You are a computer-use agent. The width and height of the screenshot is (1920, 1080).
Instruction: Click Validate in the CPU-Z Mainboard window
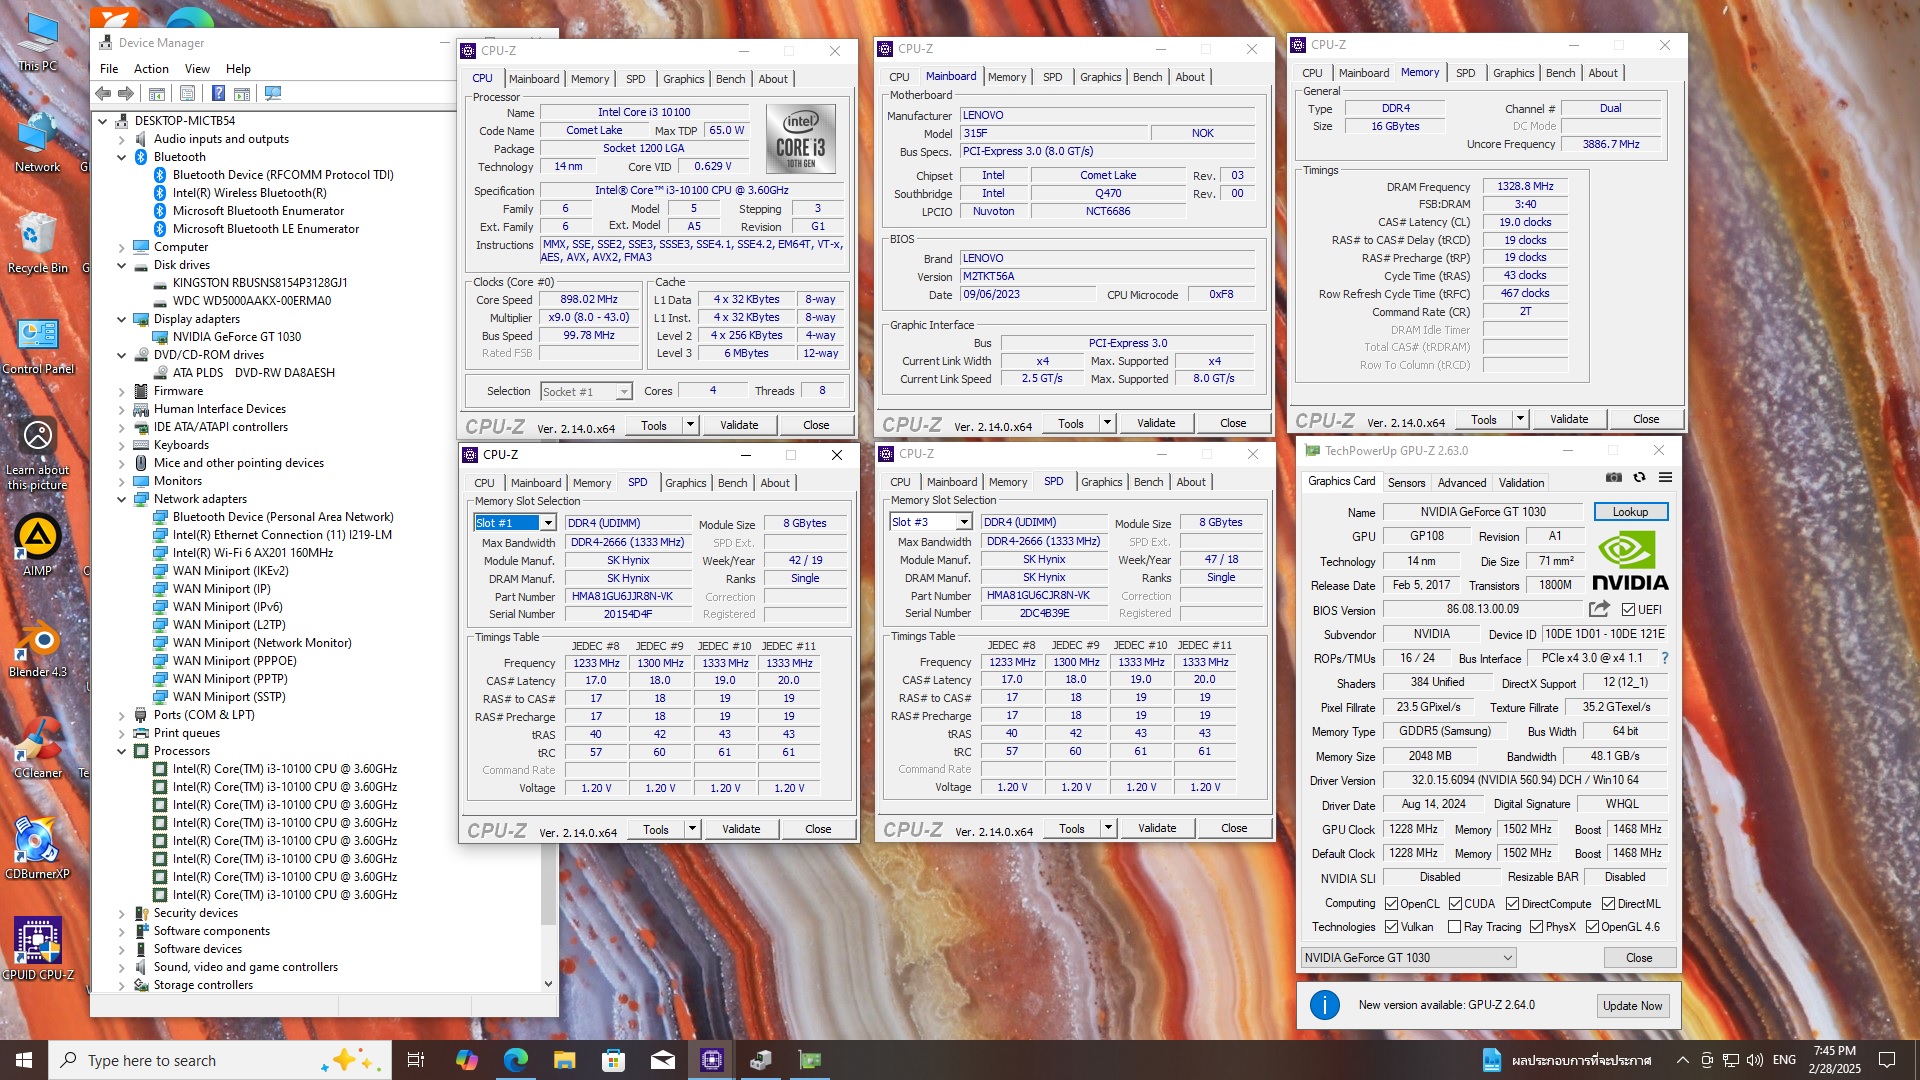pyautogui.click(x=1156, y=423)
